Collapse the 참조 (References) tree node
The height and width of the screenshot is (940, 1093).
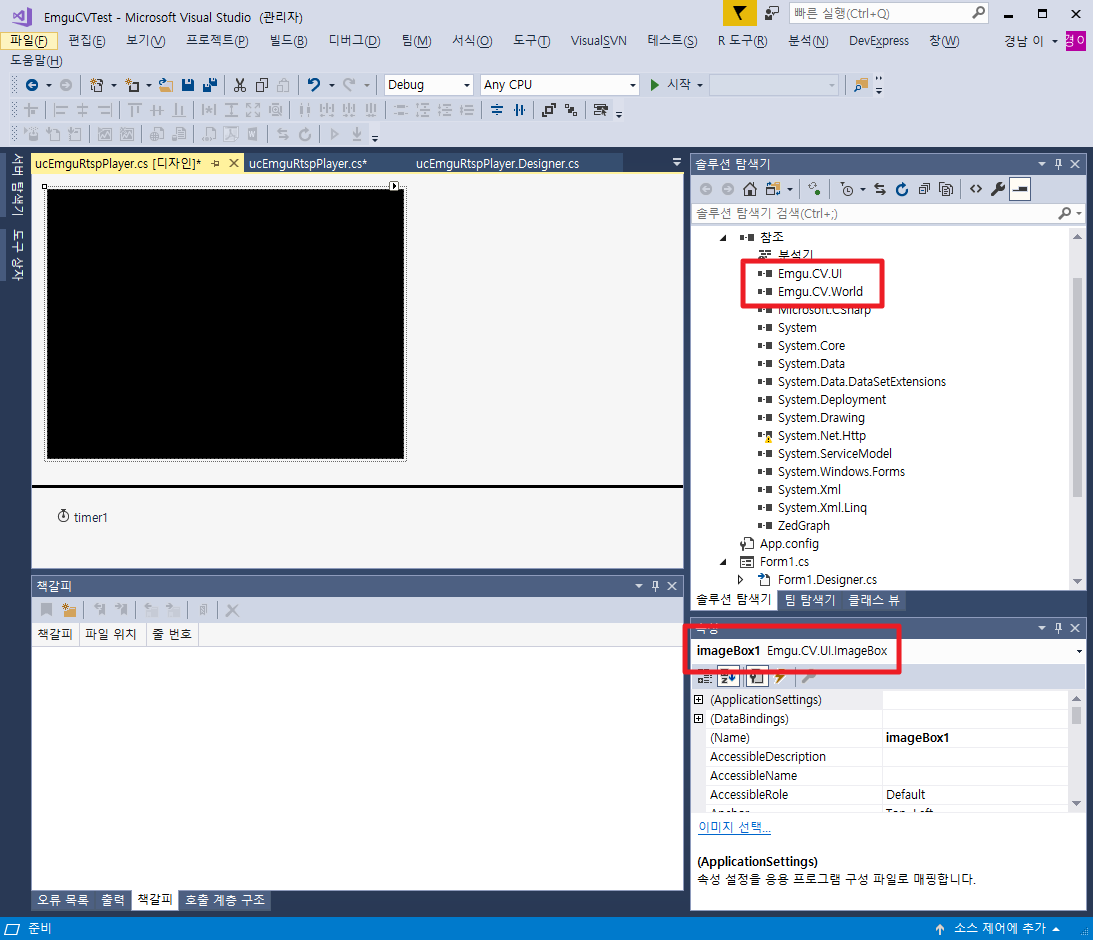pos(724,237)
